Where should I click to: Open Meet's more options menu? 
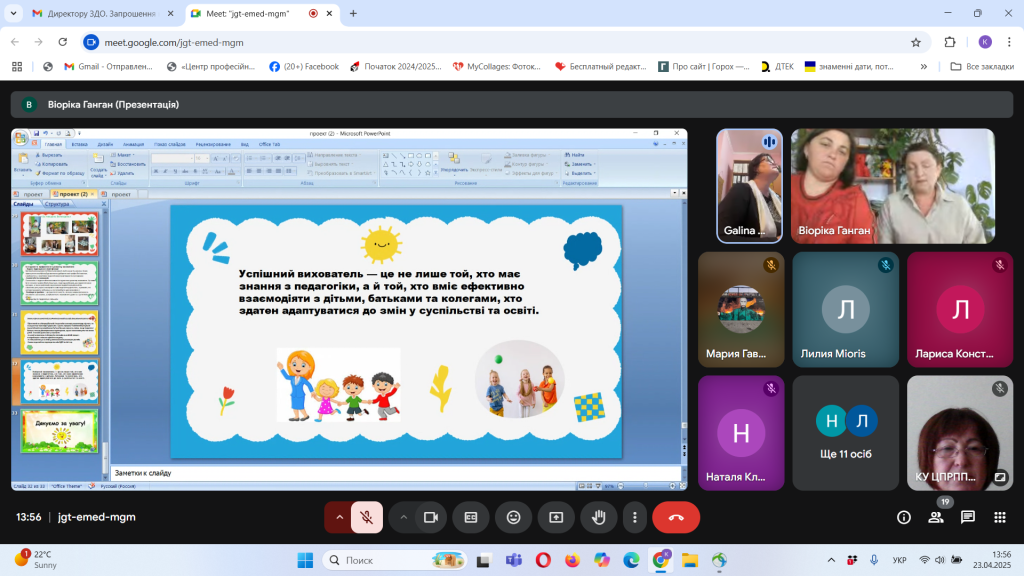point(634,517)
